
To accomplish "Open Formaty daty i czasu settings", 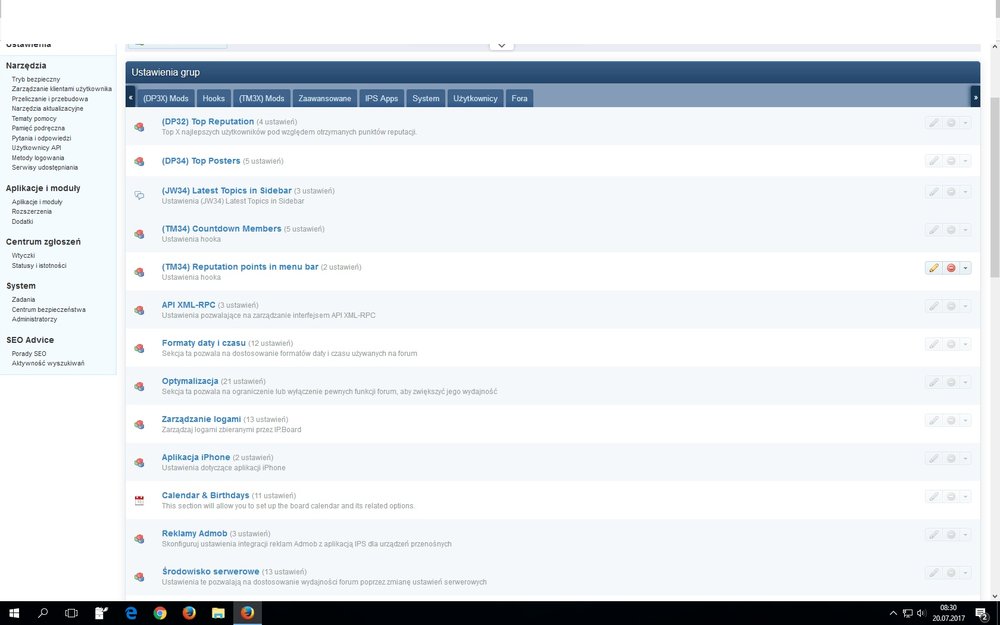I will (x=203, y=343).
